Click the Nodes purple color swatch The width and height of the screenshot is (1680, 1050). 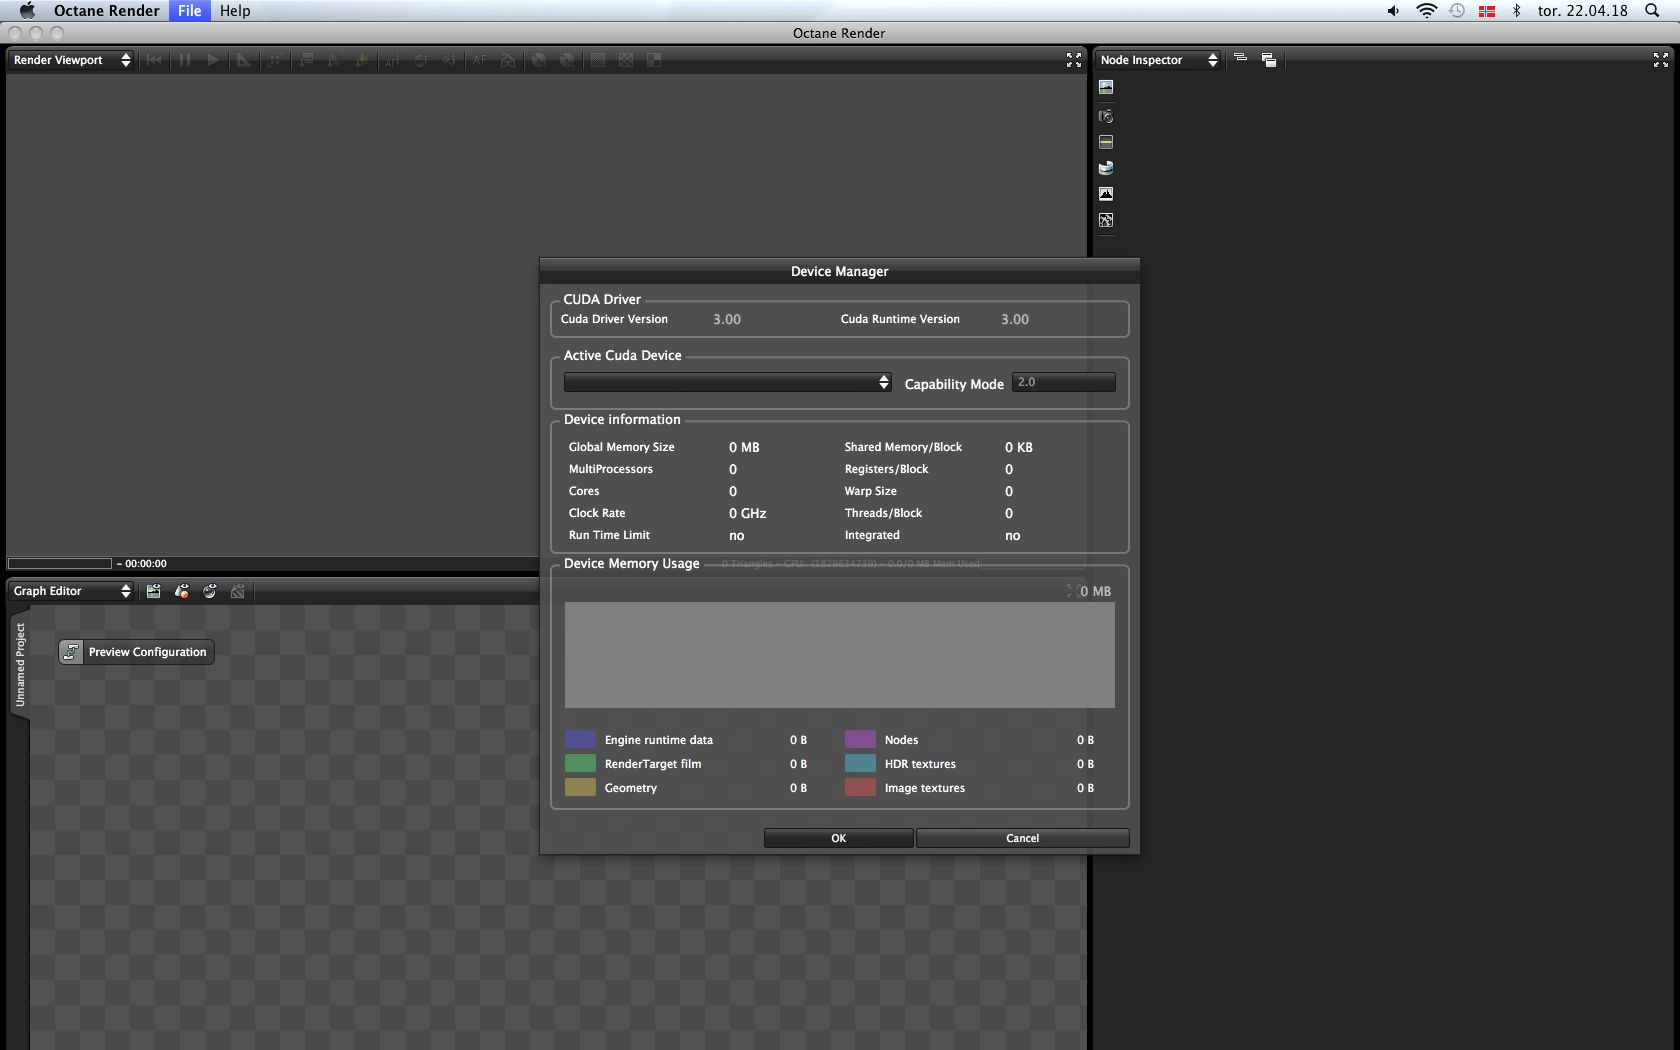click(860, 739)
